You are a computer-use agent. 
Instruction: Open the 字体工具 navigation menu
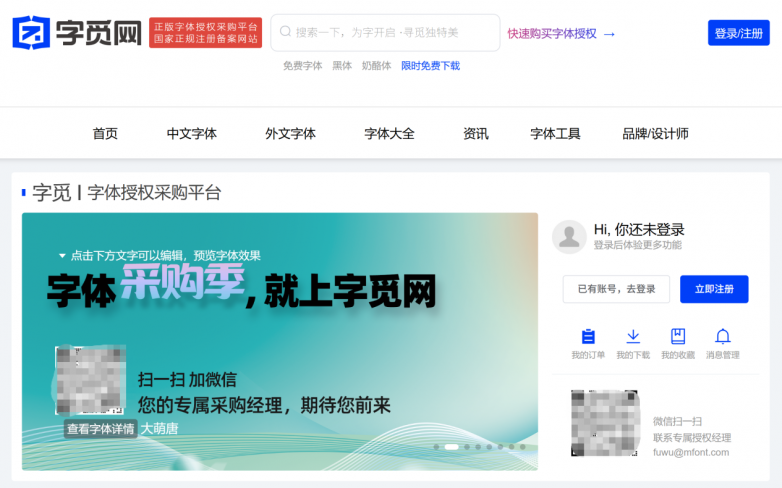point(555,134)
